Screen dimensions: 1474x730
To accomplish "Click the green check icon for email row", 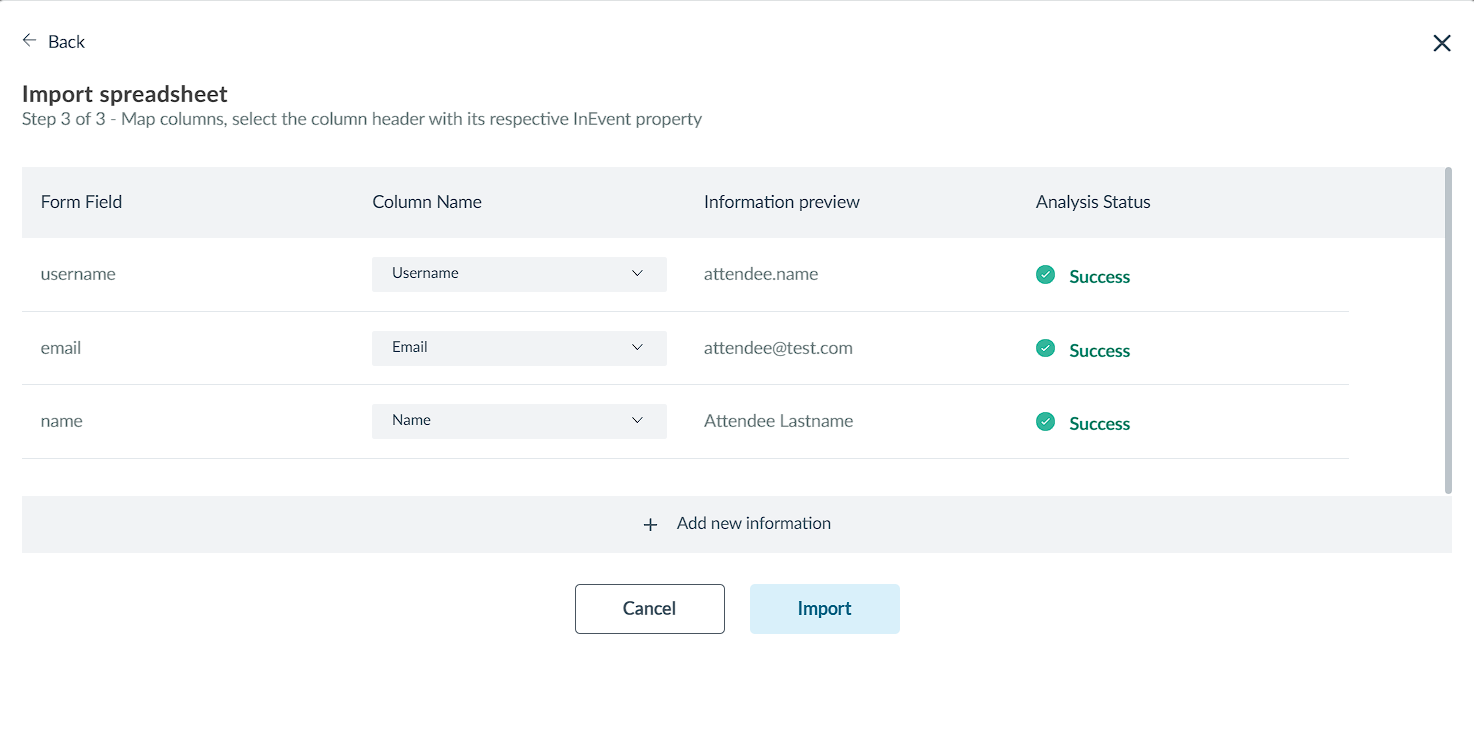I will point(1045,348).
